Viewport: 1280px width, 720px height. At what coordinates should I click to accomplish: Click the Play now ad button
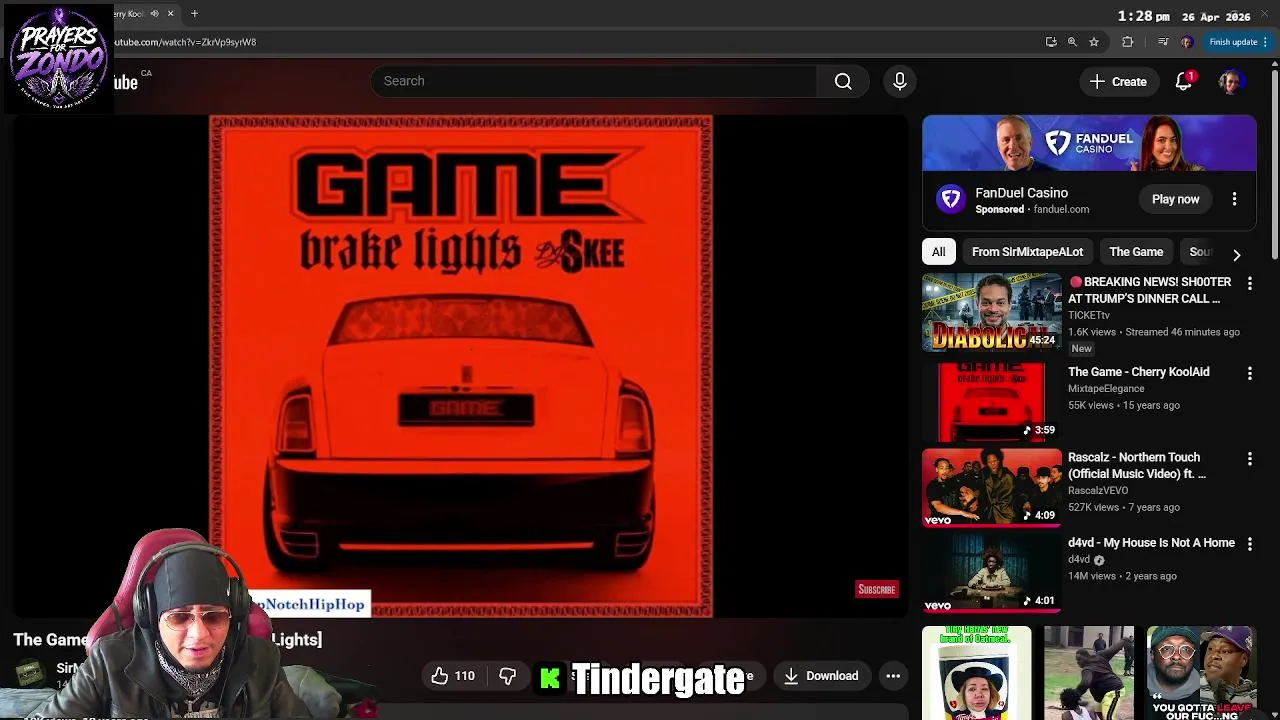pyautogui.click(x=1175, y=199)
